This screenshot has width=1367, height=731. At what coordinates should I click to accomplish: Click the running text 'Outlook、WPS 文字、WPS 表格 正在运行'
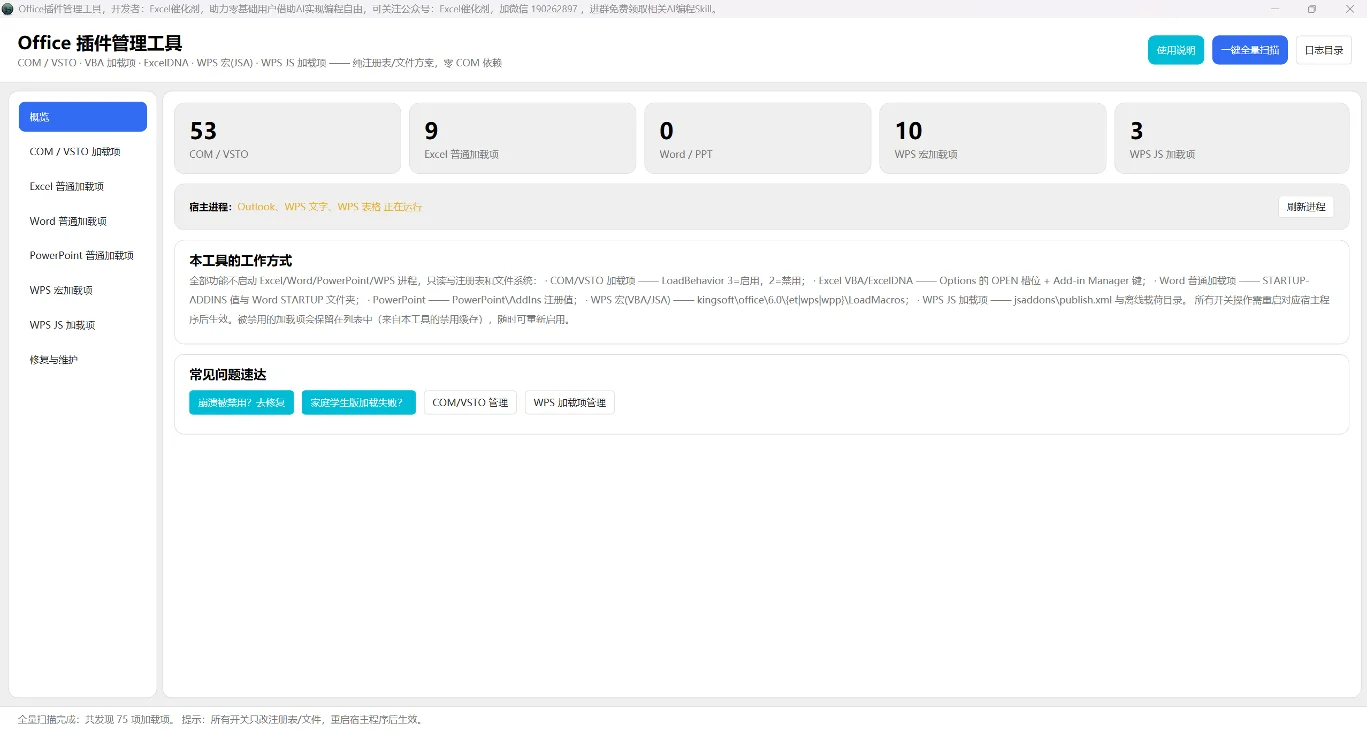pyautogui.click(x=329, y=207)
